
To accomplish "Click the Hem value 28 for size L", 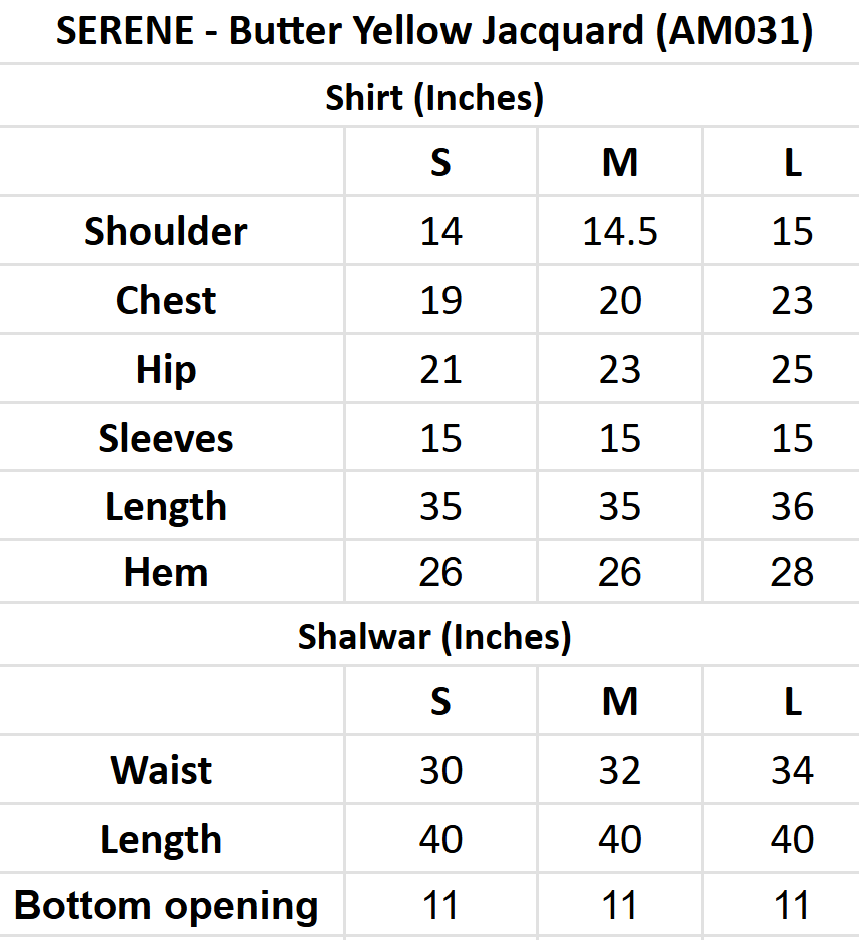I will 792,573.
